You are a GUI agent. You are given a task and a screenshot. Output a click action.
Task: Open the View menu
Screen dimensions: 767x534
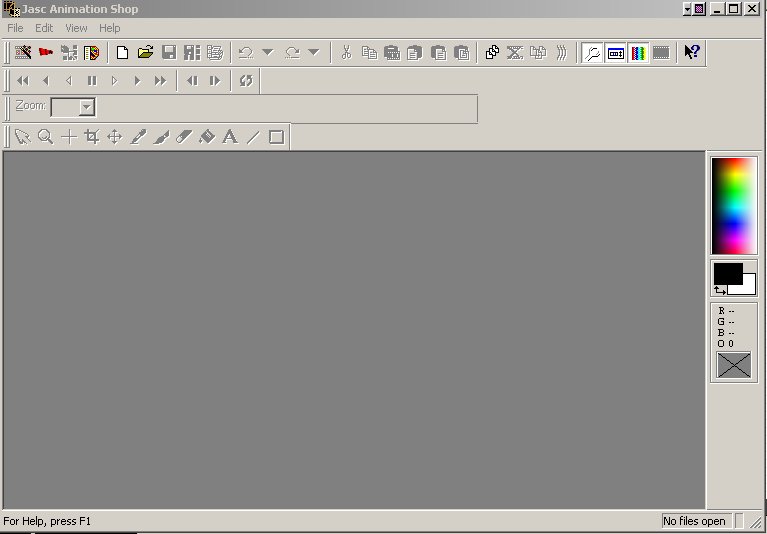tap(76, 28)
